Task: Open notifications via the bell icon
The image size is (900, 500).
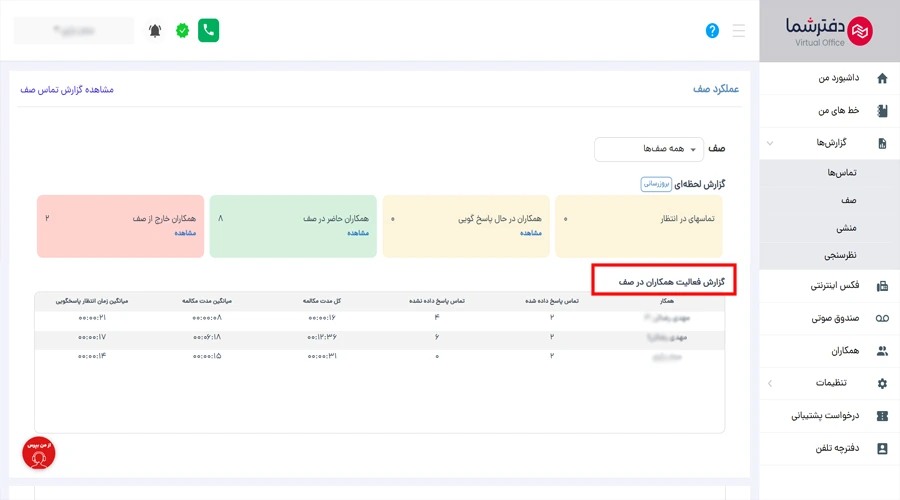Action: pos(155,30)
